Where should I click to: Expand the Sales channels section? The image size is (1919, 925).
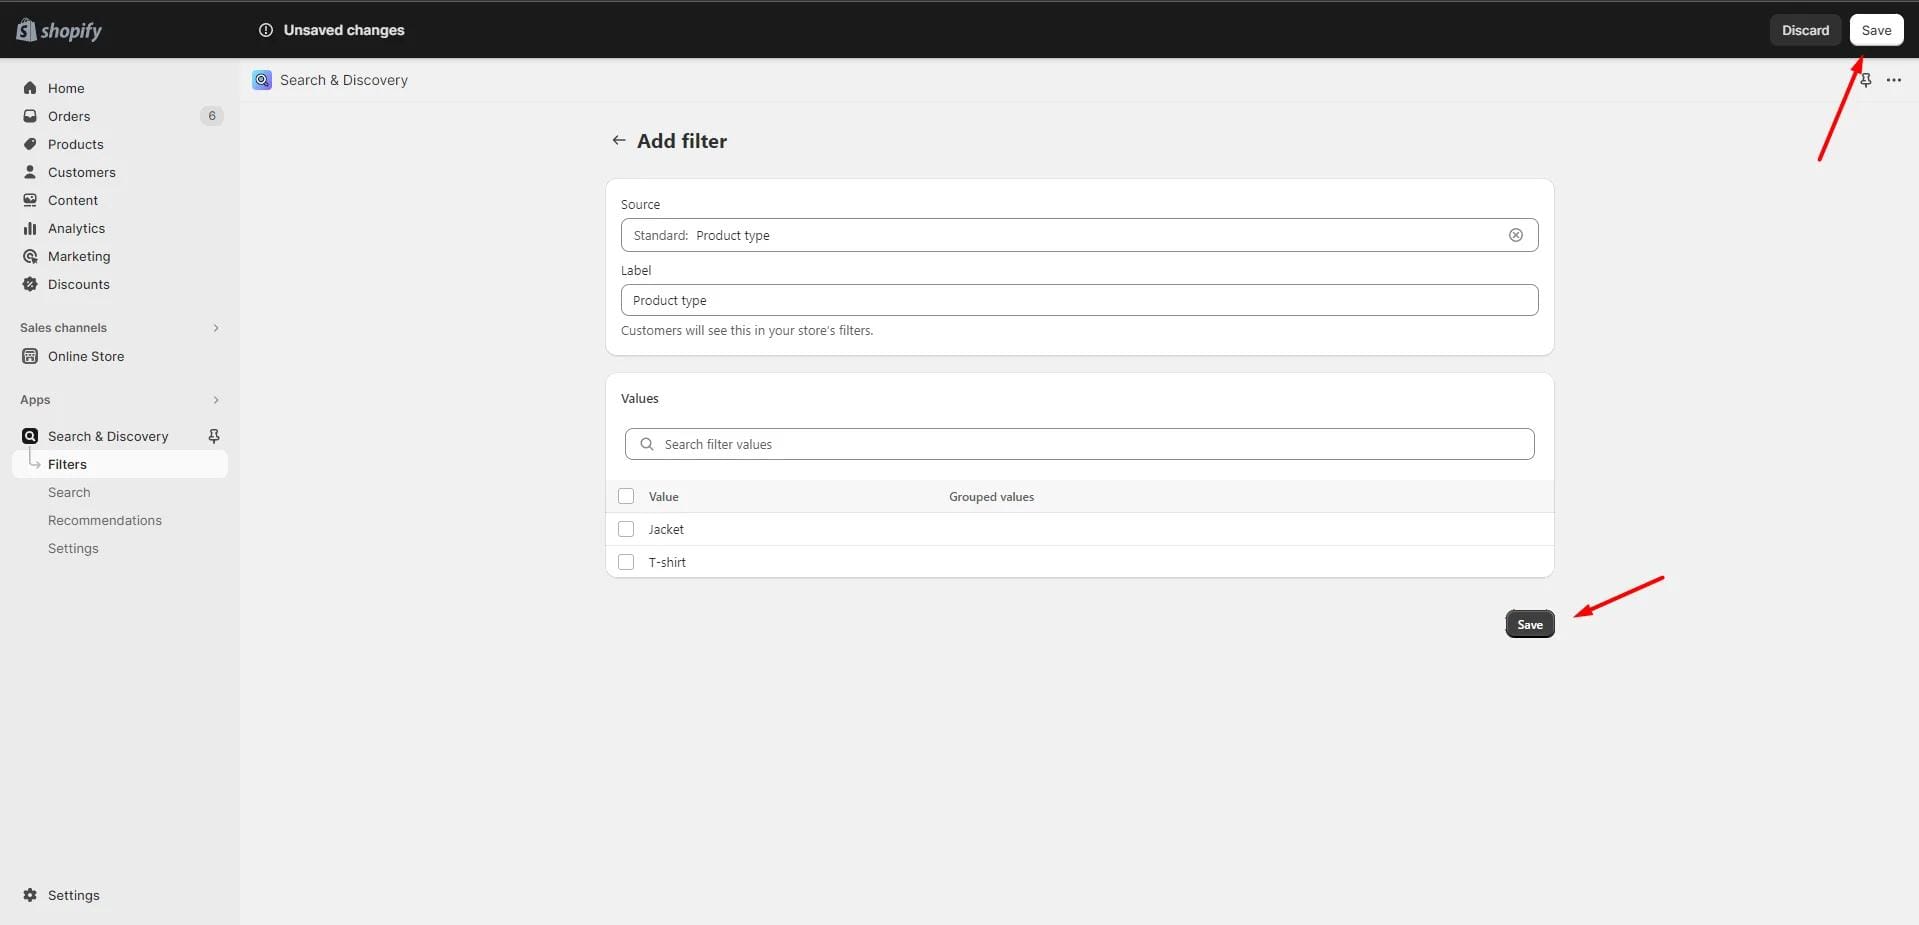[215, 328]
